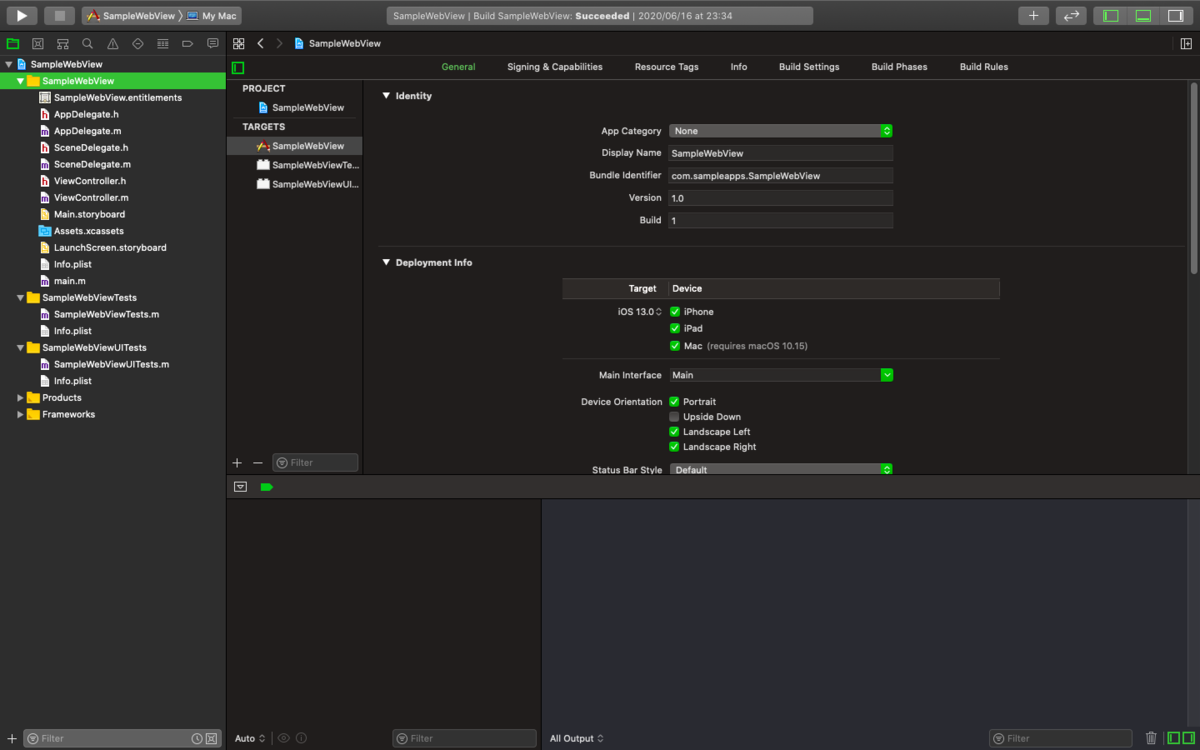
Task: Disable Landscape Left orientation
Action: pos(674,432)
